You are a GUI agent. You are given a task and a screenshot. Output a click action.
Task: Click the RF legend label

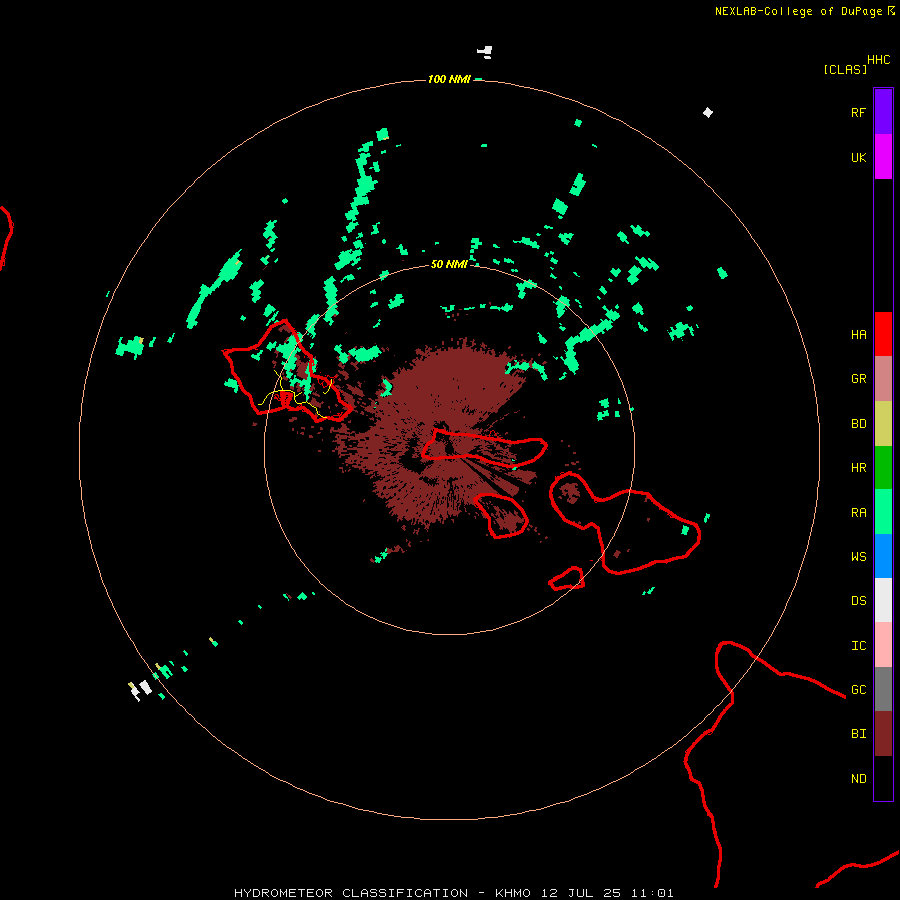[859, 112]
